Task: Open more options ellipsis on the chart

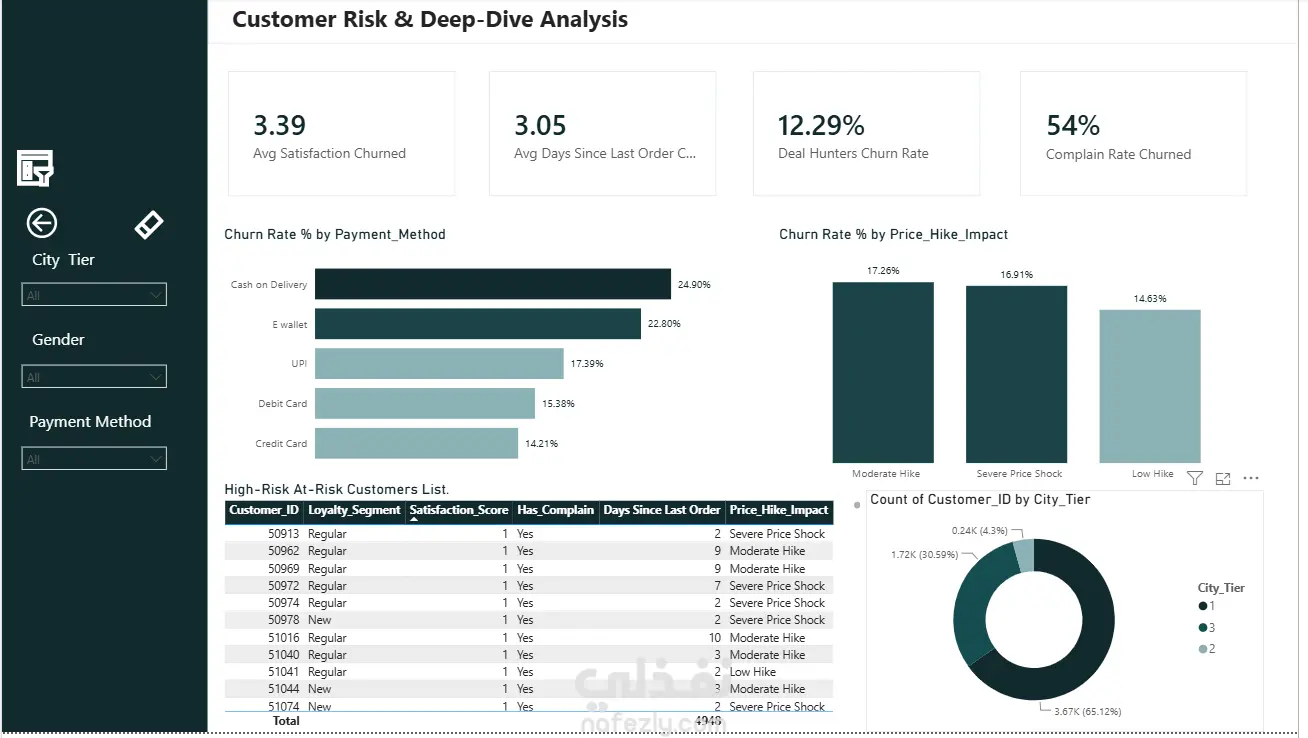Action: (x=1250, y=479)
